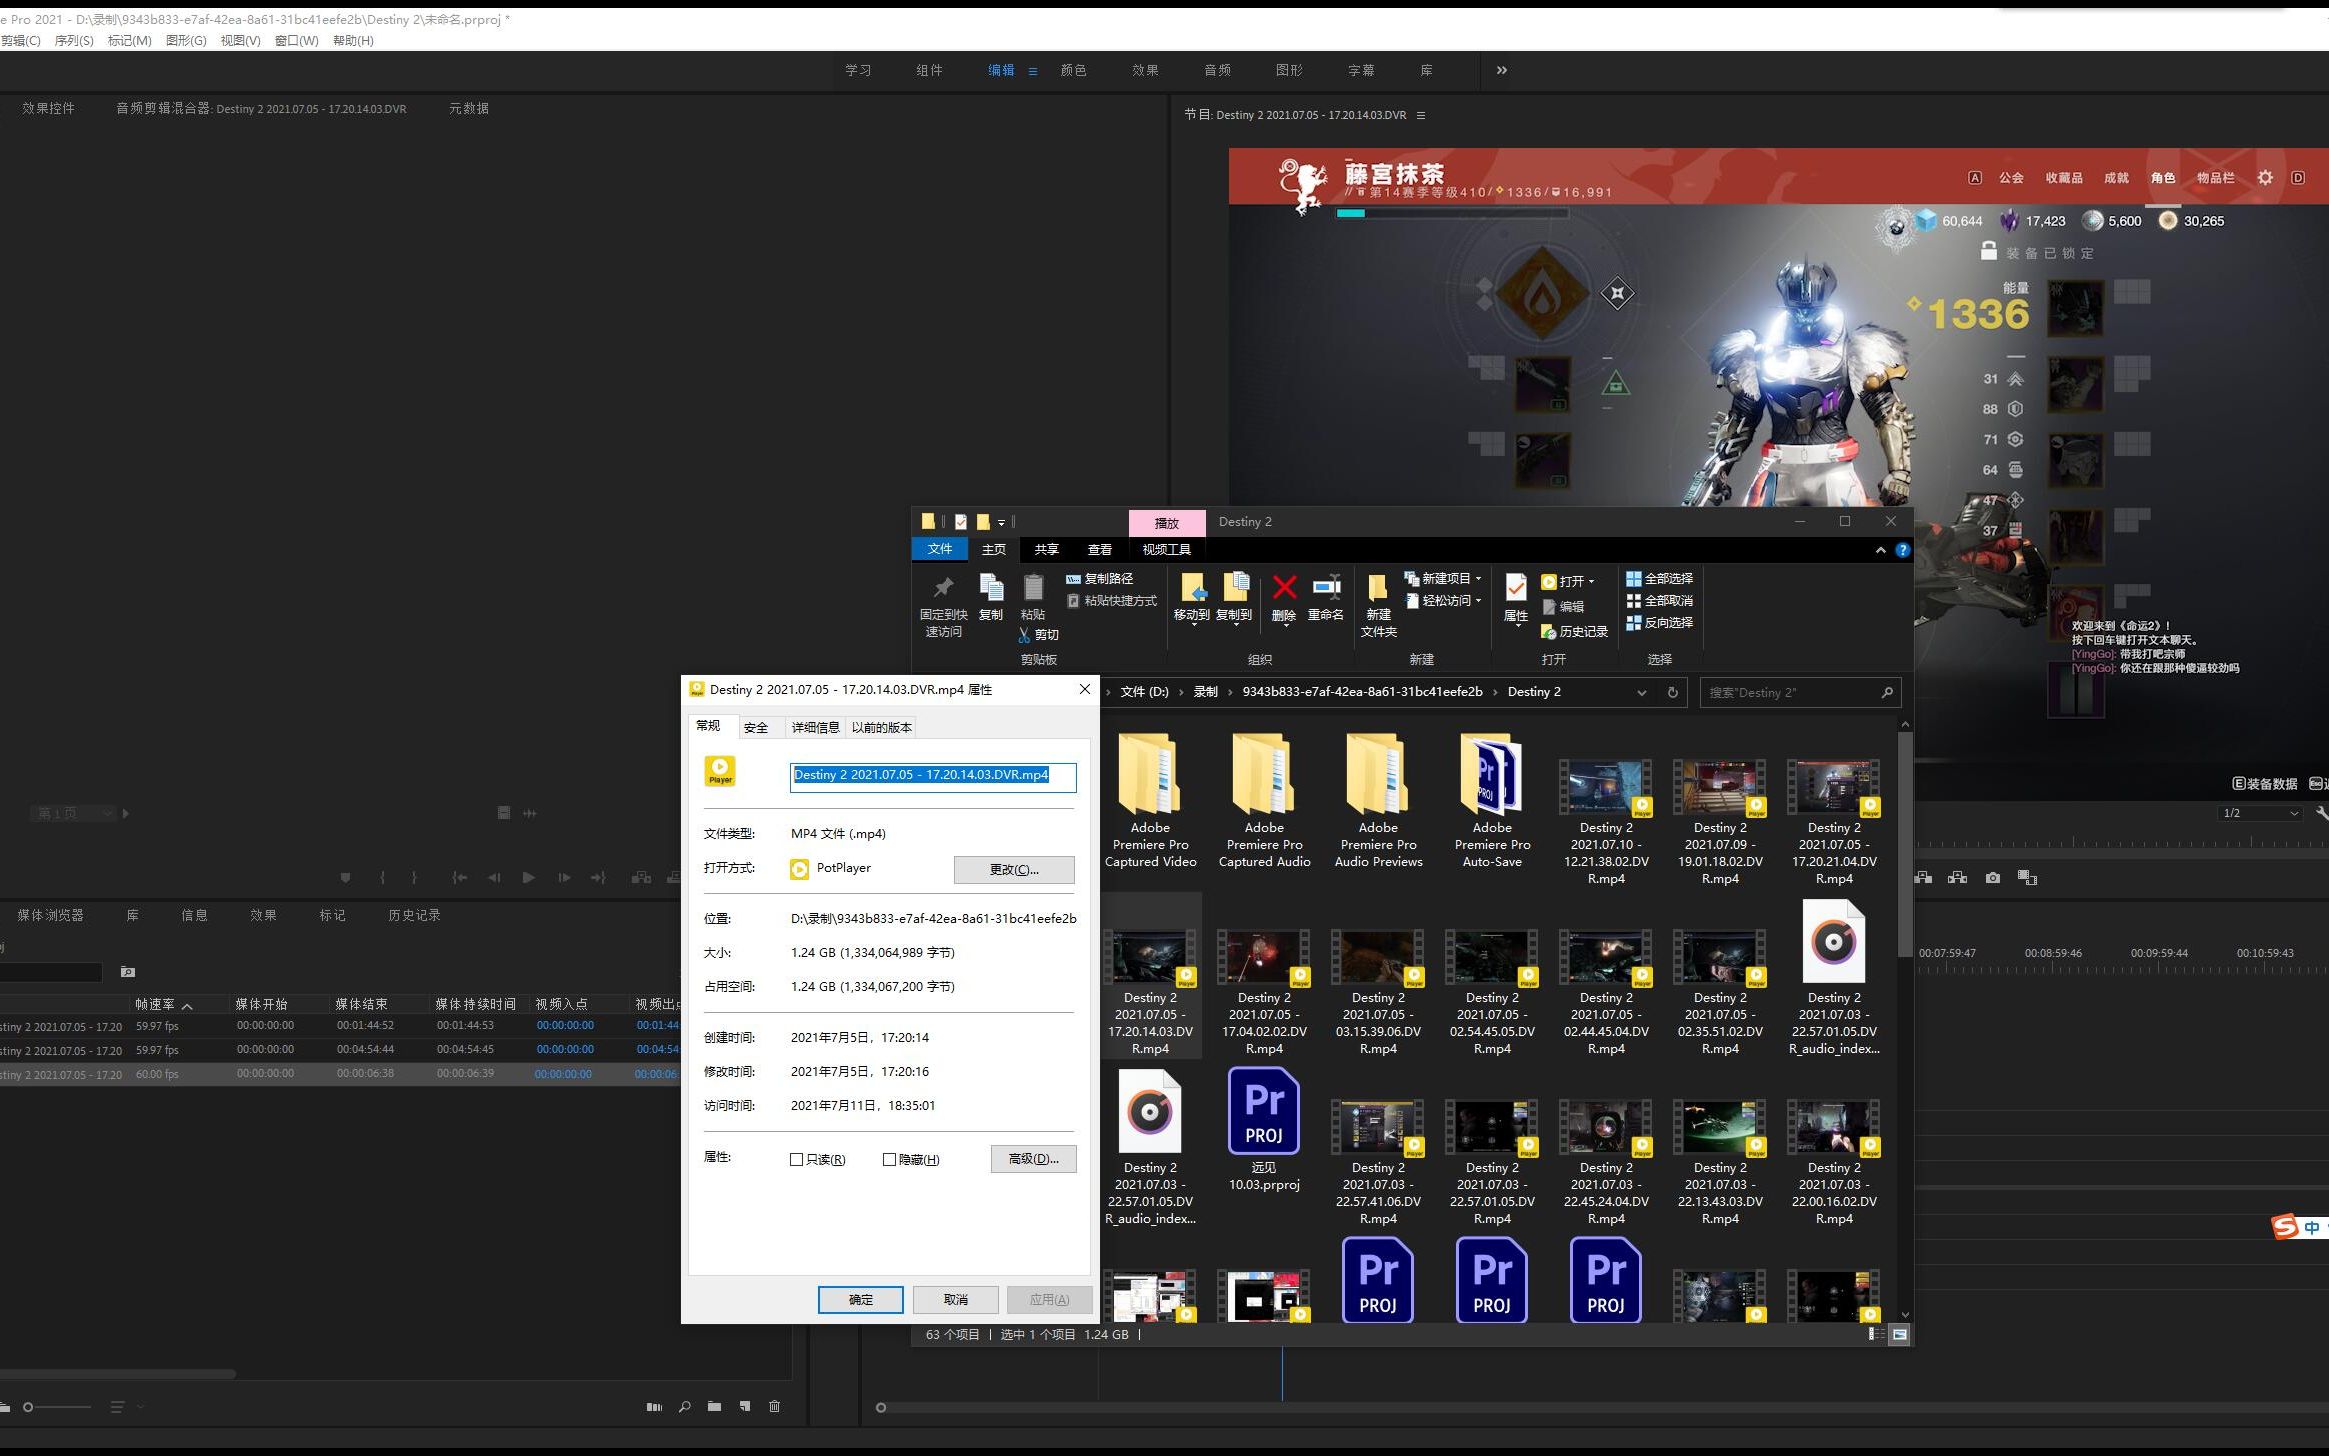The image size is (2329, 1456).
Task: Click the Explorer help question mark icon
Action: click(x=1902, y=550)
